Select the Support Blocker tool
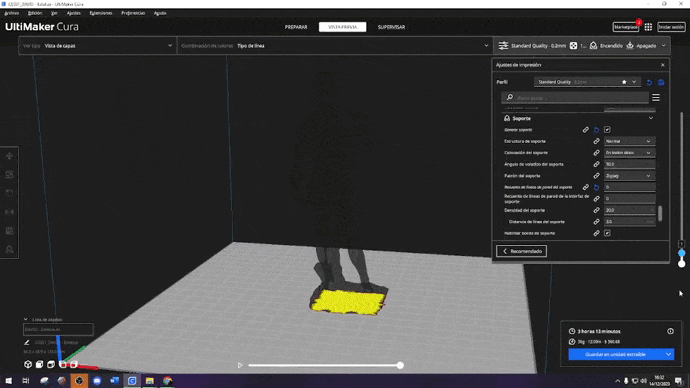This screenshot has width=690, height=388. click(x=9, y=249)
